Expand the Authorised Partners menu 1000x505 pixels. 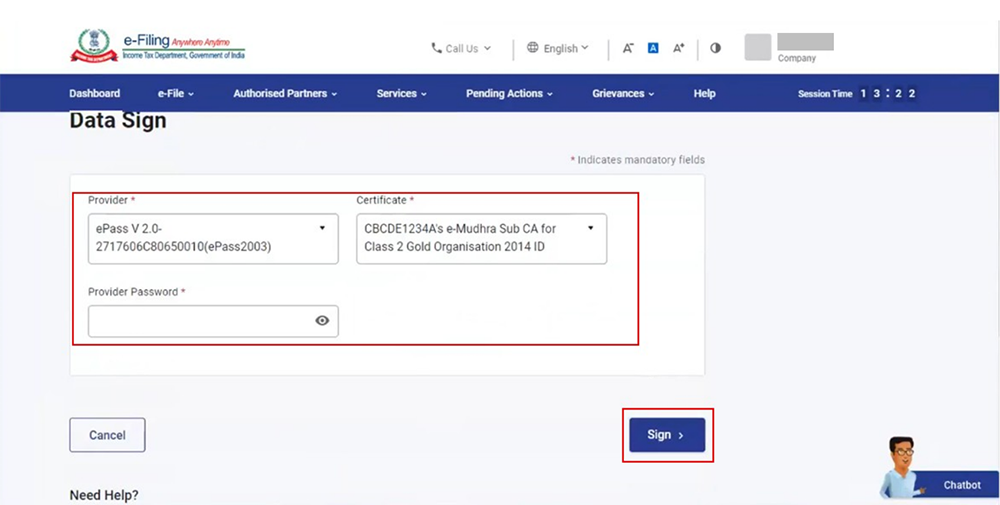tap(285, 93)
